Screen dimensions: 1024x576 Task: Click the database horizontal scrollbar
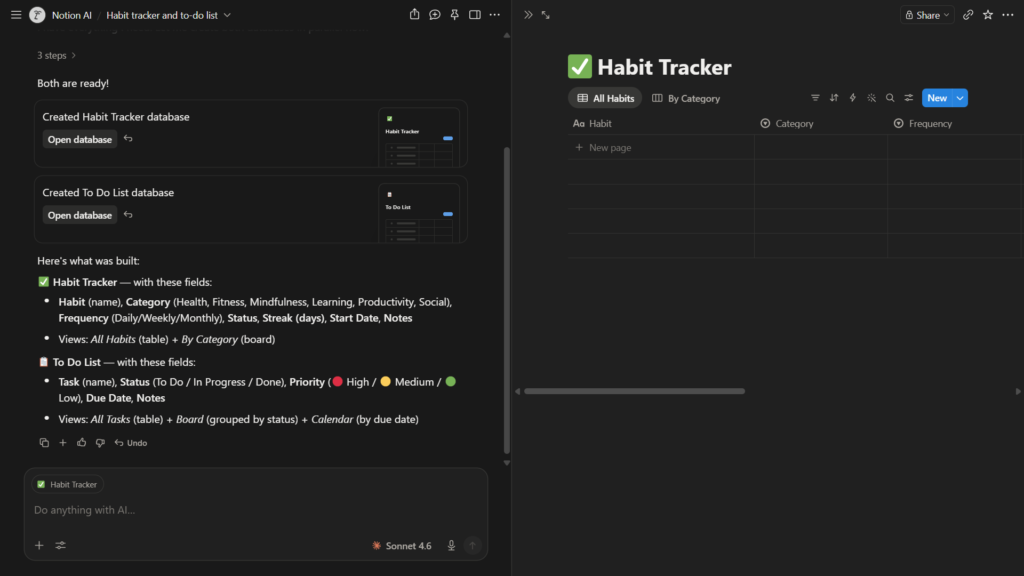click(634, 391)
